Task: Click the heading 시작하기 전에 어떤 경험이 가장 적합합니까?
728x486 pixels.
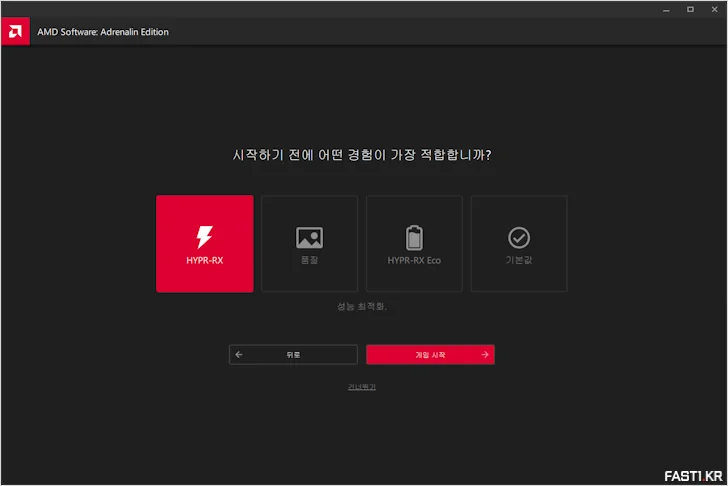Action: [362, 155]
